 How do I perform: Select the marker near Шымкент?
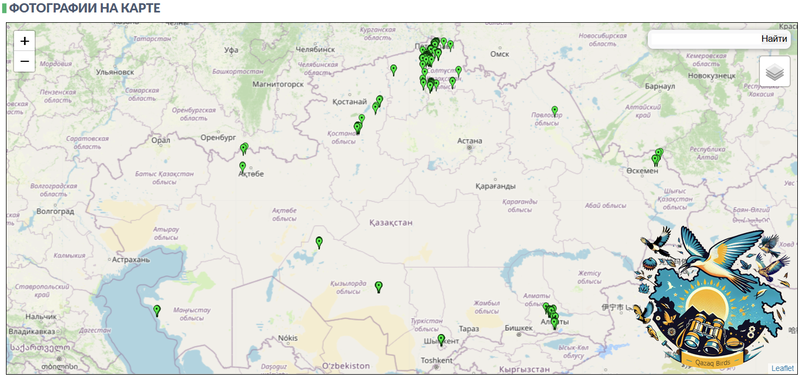(441, 339)
